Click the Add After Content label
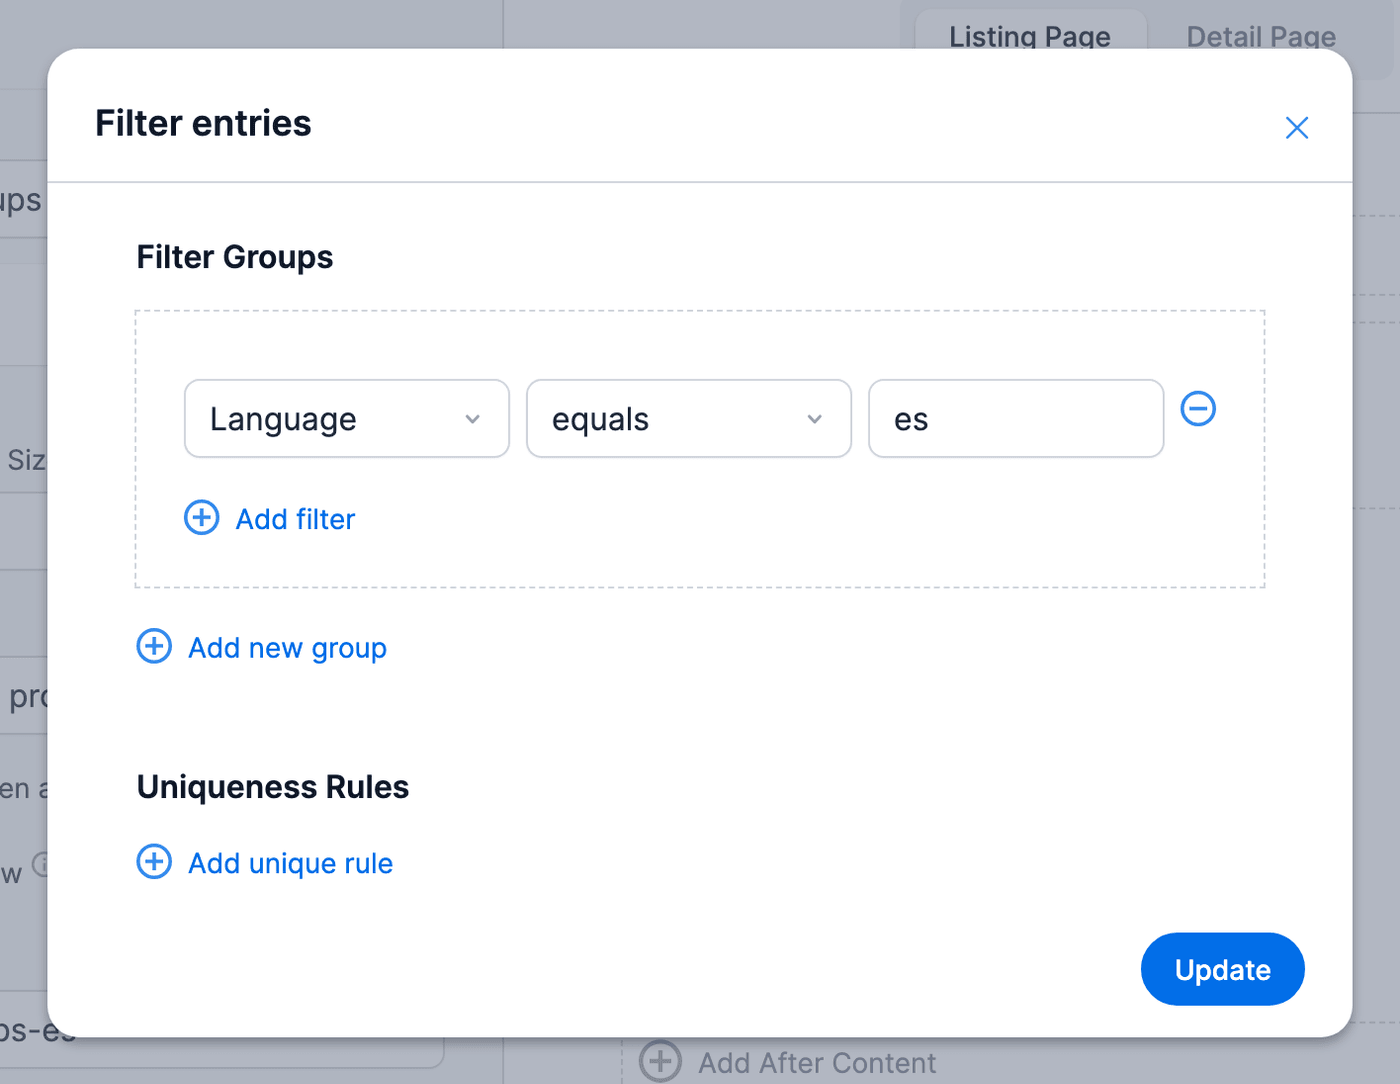Image resolution: width=1400 pixels, height=1084 pixels. click(x=817, y=1062)
